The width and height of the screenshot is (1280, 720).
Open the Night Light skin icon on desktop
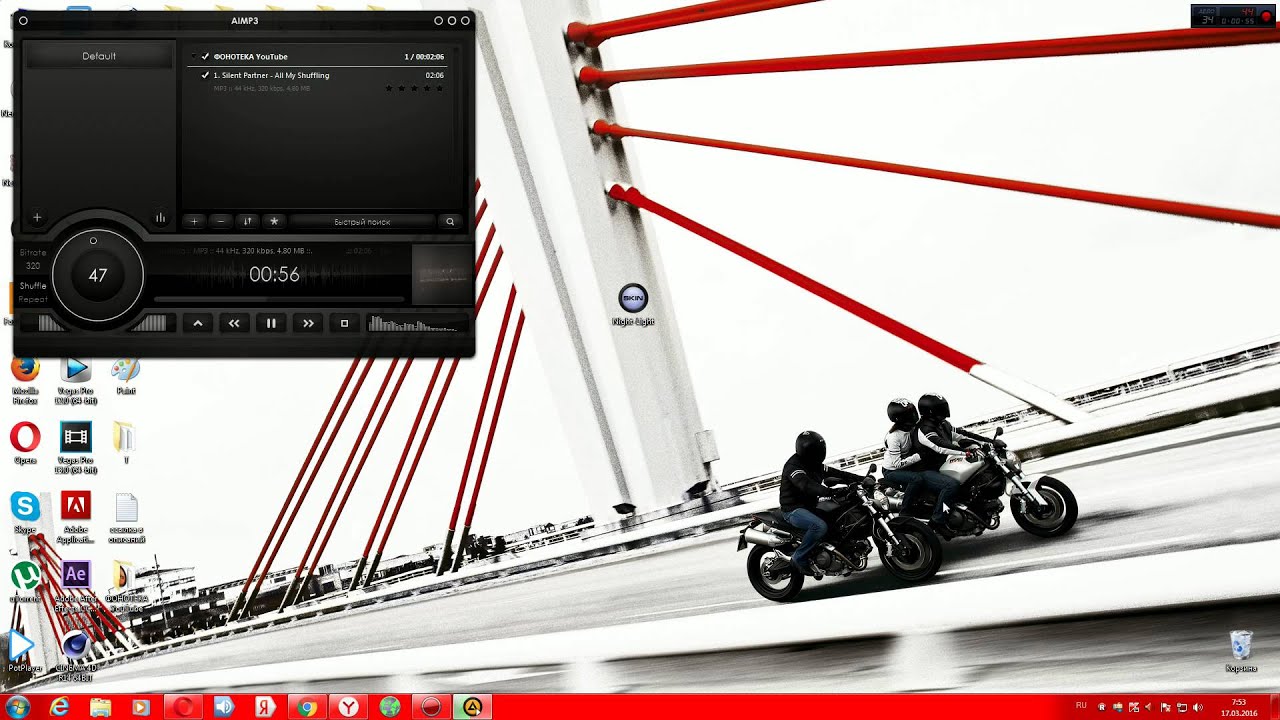coord(633,305)
